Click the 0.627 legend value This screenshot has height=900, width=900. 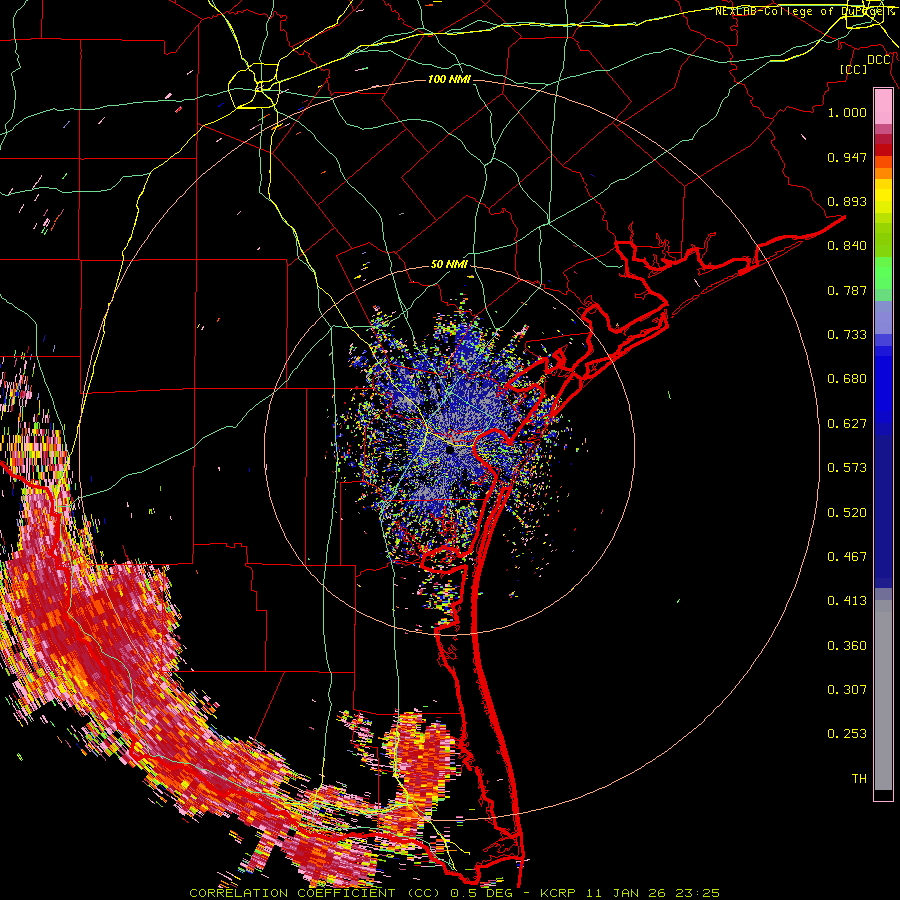coord(847,424)
